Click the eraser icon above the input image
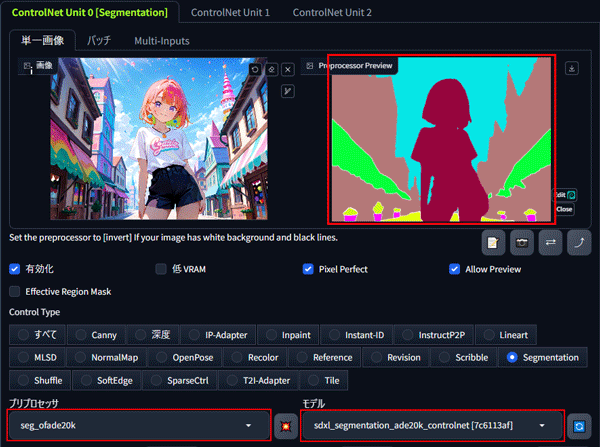 click(271, 69)
